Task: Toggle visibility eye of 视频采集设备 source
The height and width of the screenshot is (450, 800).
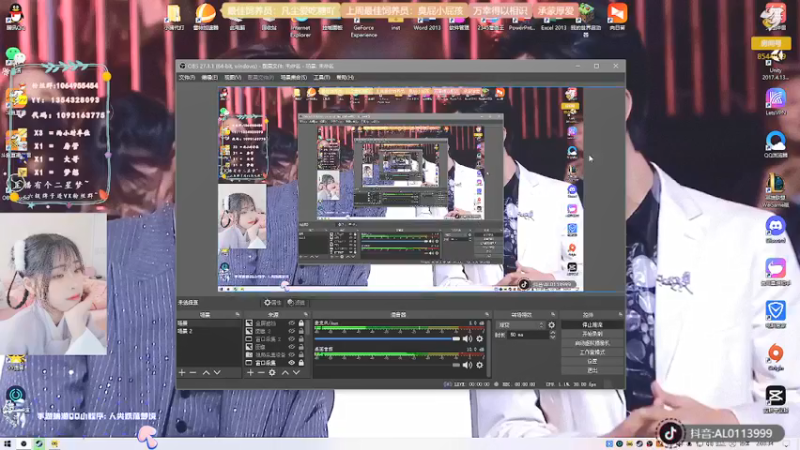Action: (x=292, y=355)
